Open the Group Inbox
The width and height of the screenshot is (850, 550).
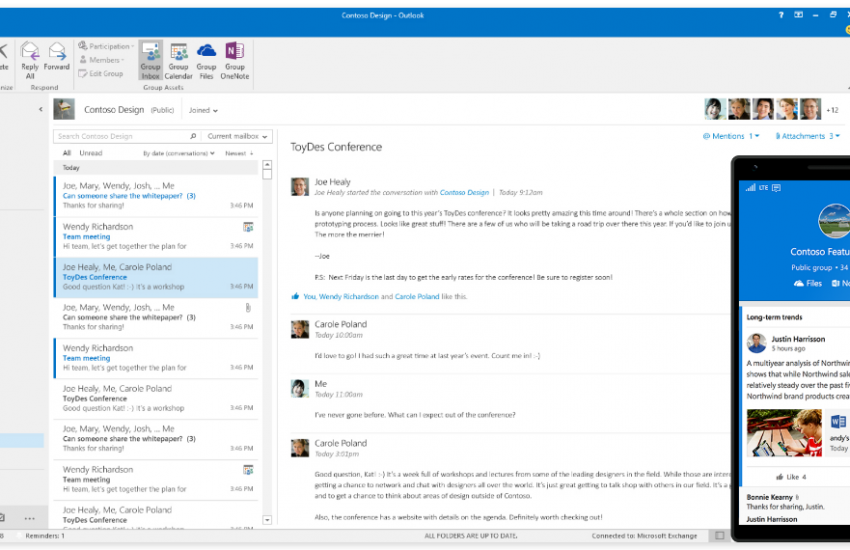150,61
